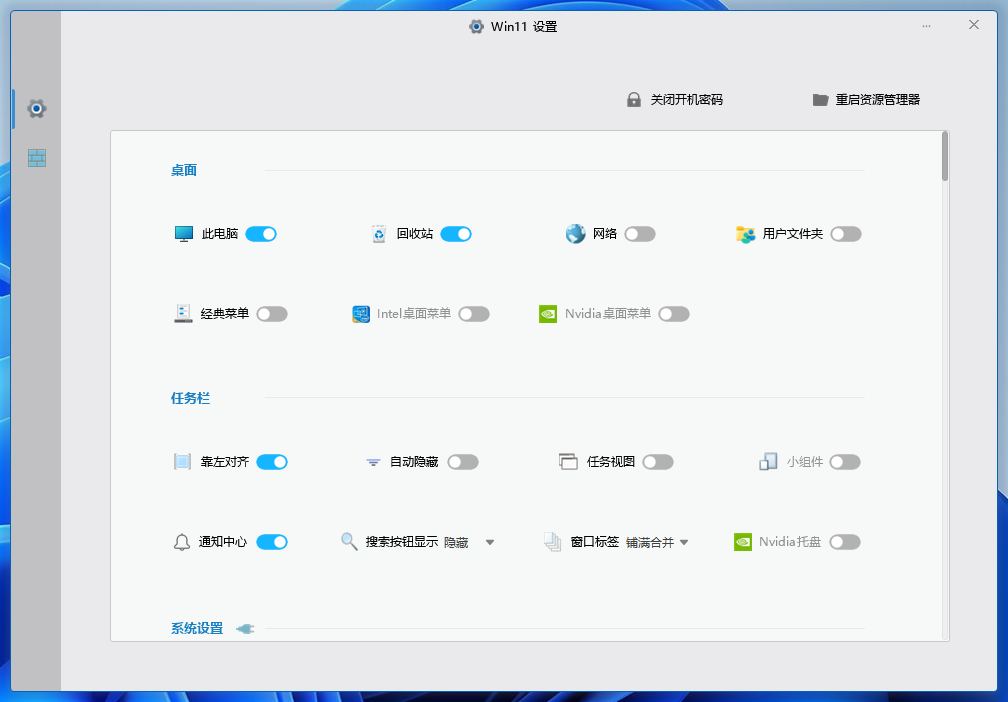Click the 通知中心 bell icon
The image size is (1008, 702).
181,542
